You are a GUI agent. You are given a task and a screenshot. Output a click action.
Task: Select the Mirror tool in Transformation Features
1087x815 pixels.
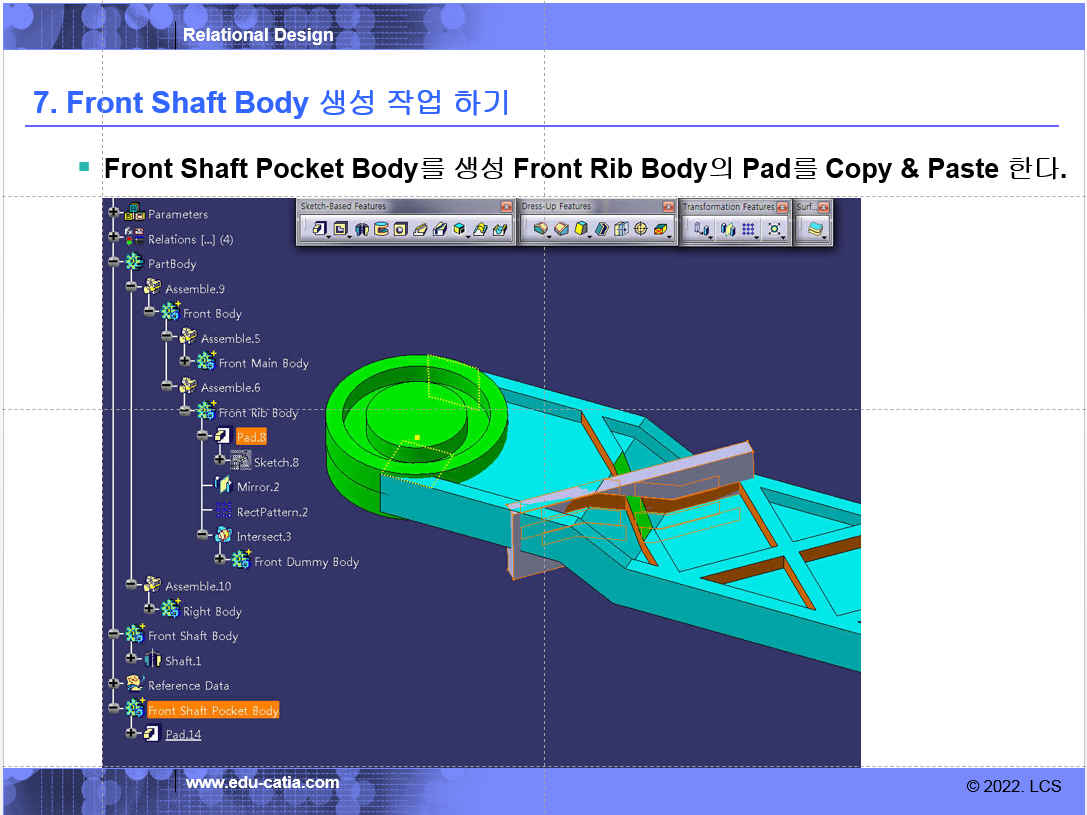coord(728,230)
